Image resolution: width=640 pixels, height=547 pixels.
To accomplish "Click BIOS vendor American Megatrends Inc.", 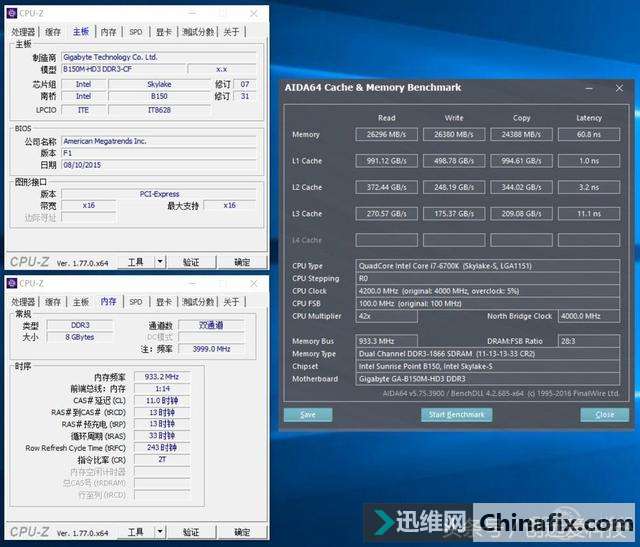I will click(x=159, y=141).
